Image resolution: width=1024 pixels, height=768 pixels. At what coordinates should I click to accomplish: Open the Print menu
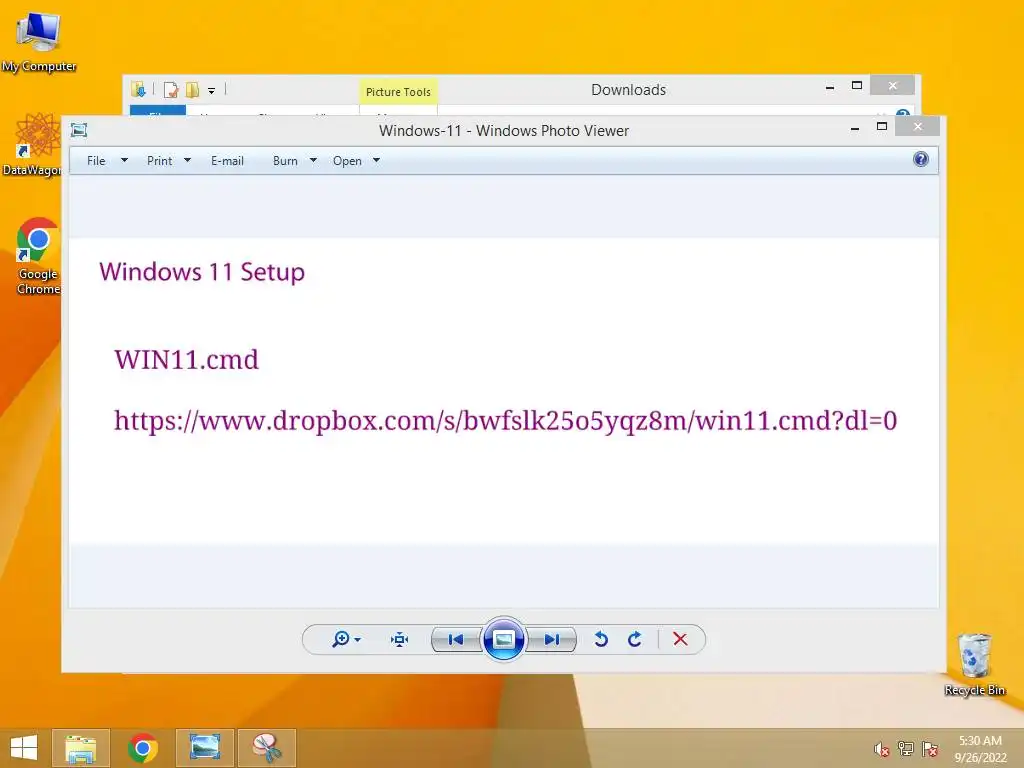click(x=159, y=161)
